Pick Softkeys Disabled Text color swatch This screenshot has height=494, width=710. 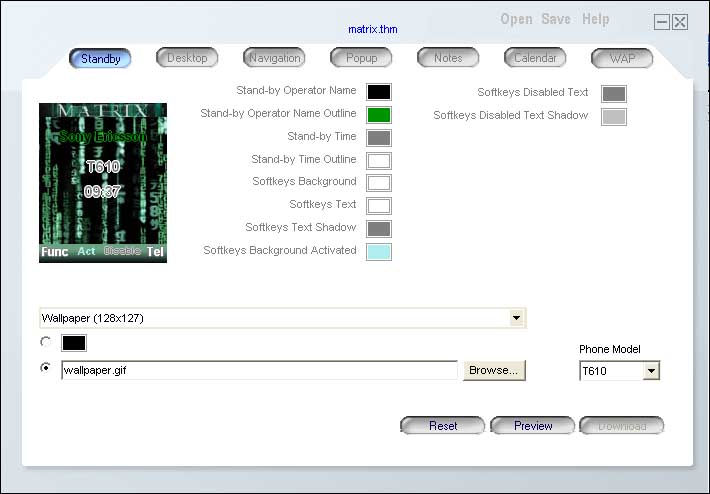(x=614, y=94)
